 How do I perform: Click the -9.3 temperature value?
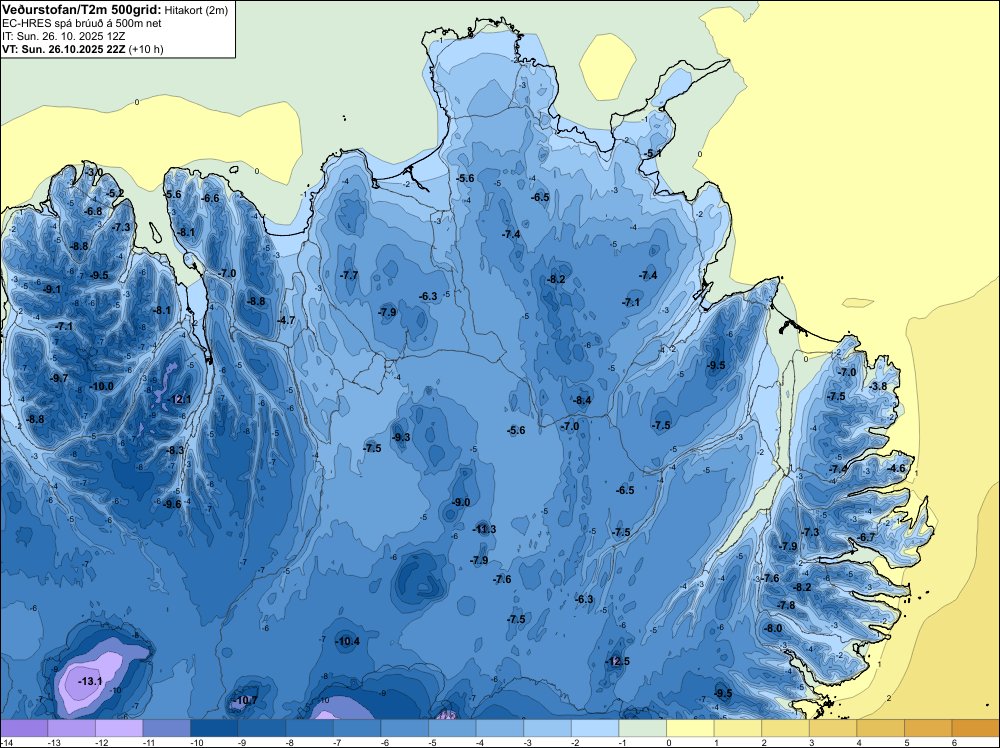click(401, 437)
